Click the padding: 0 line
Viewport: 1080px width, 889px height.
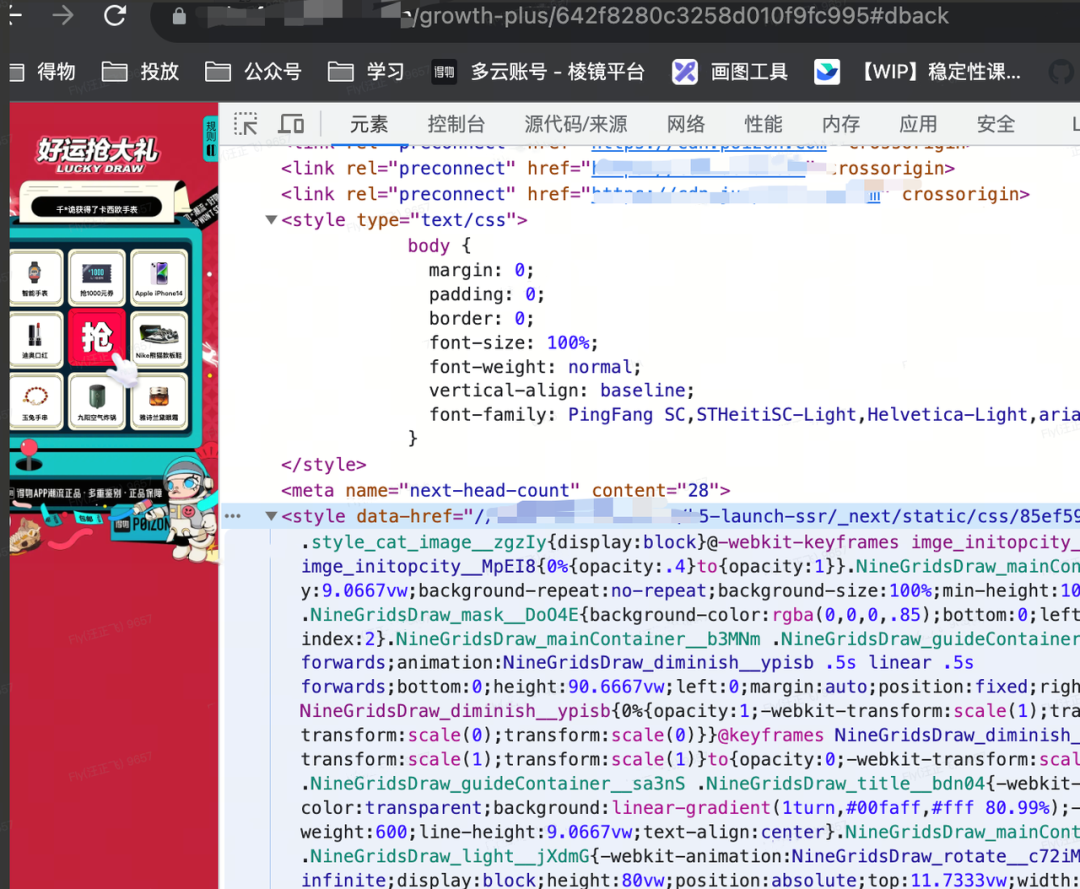pos(487,295)
